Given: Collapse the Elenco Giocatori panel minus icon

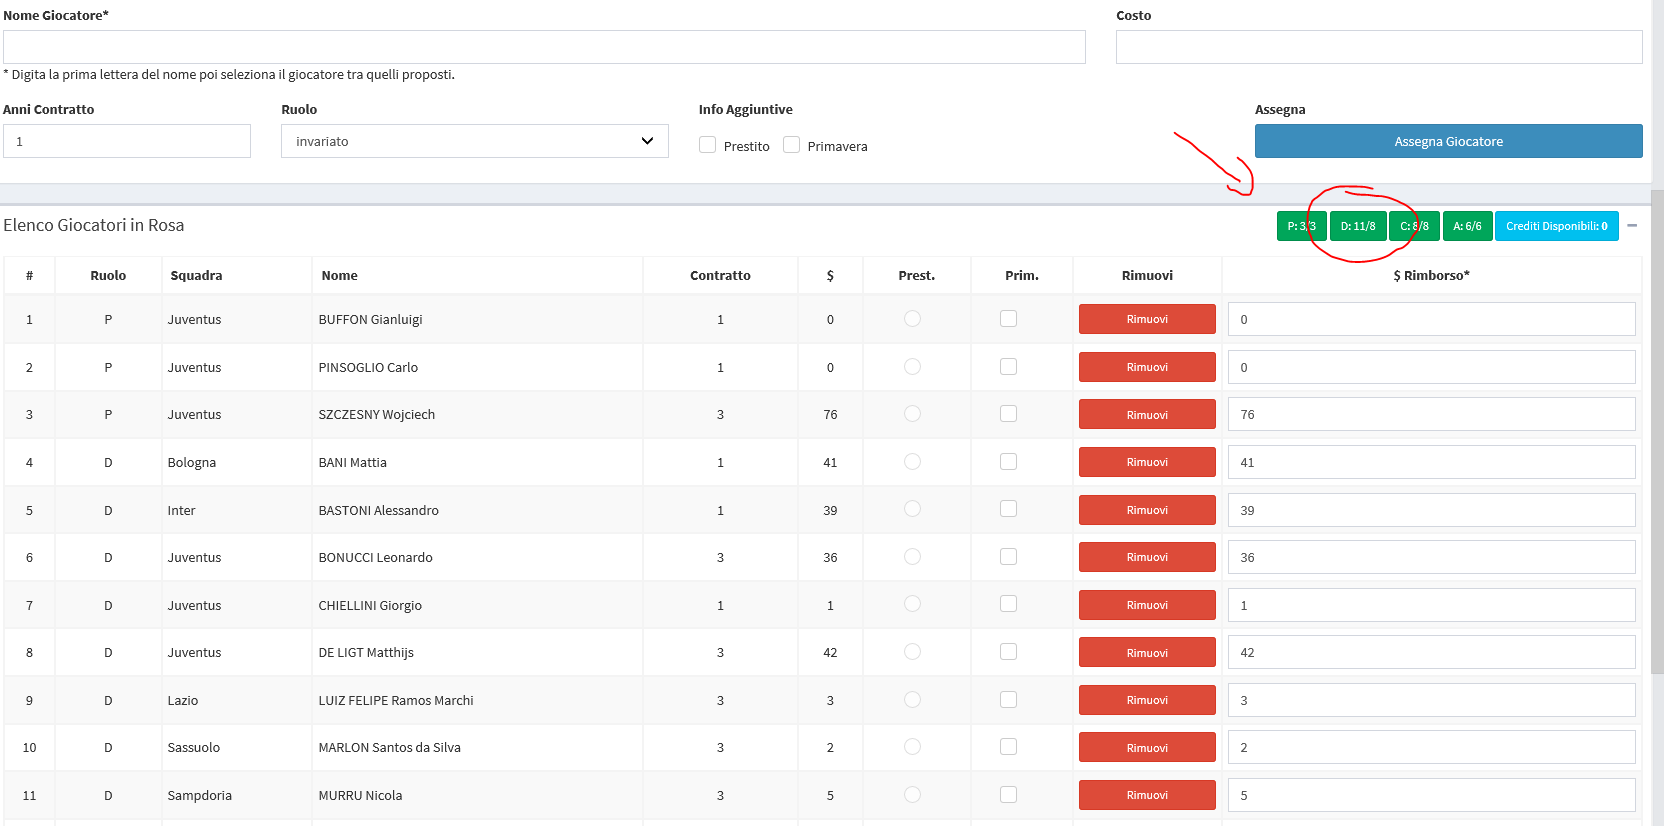Looking at the screenshot, I should click(x=1632, y=226).
